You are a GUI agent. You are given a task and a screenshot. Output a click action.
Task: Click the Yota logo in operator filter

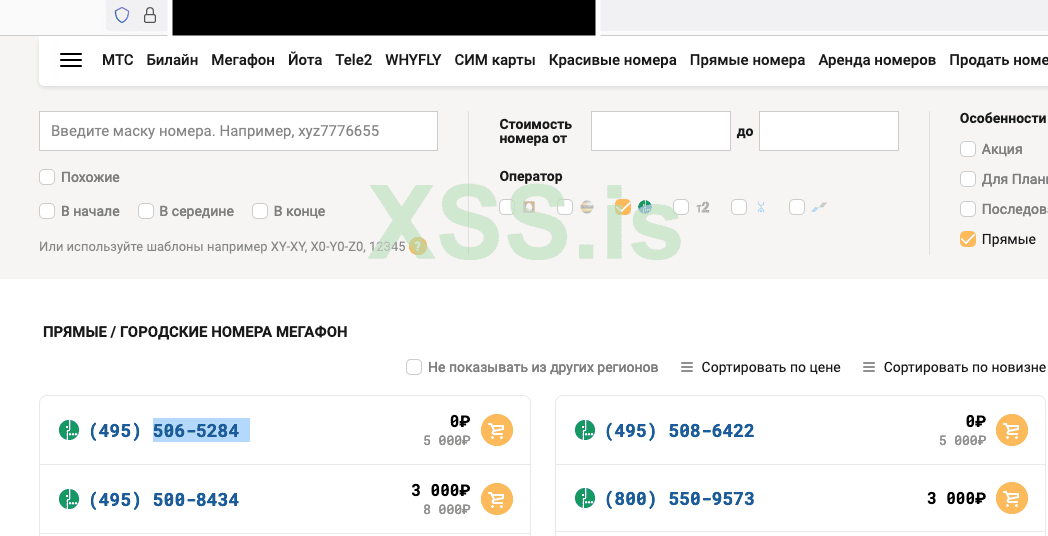[x=761, y=207]
